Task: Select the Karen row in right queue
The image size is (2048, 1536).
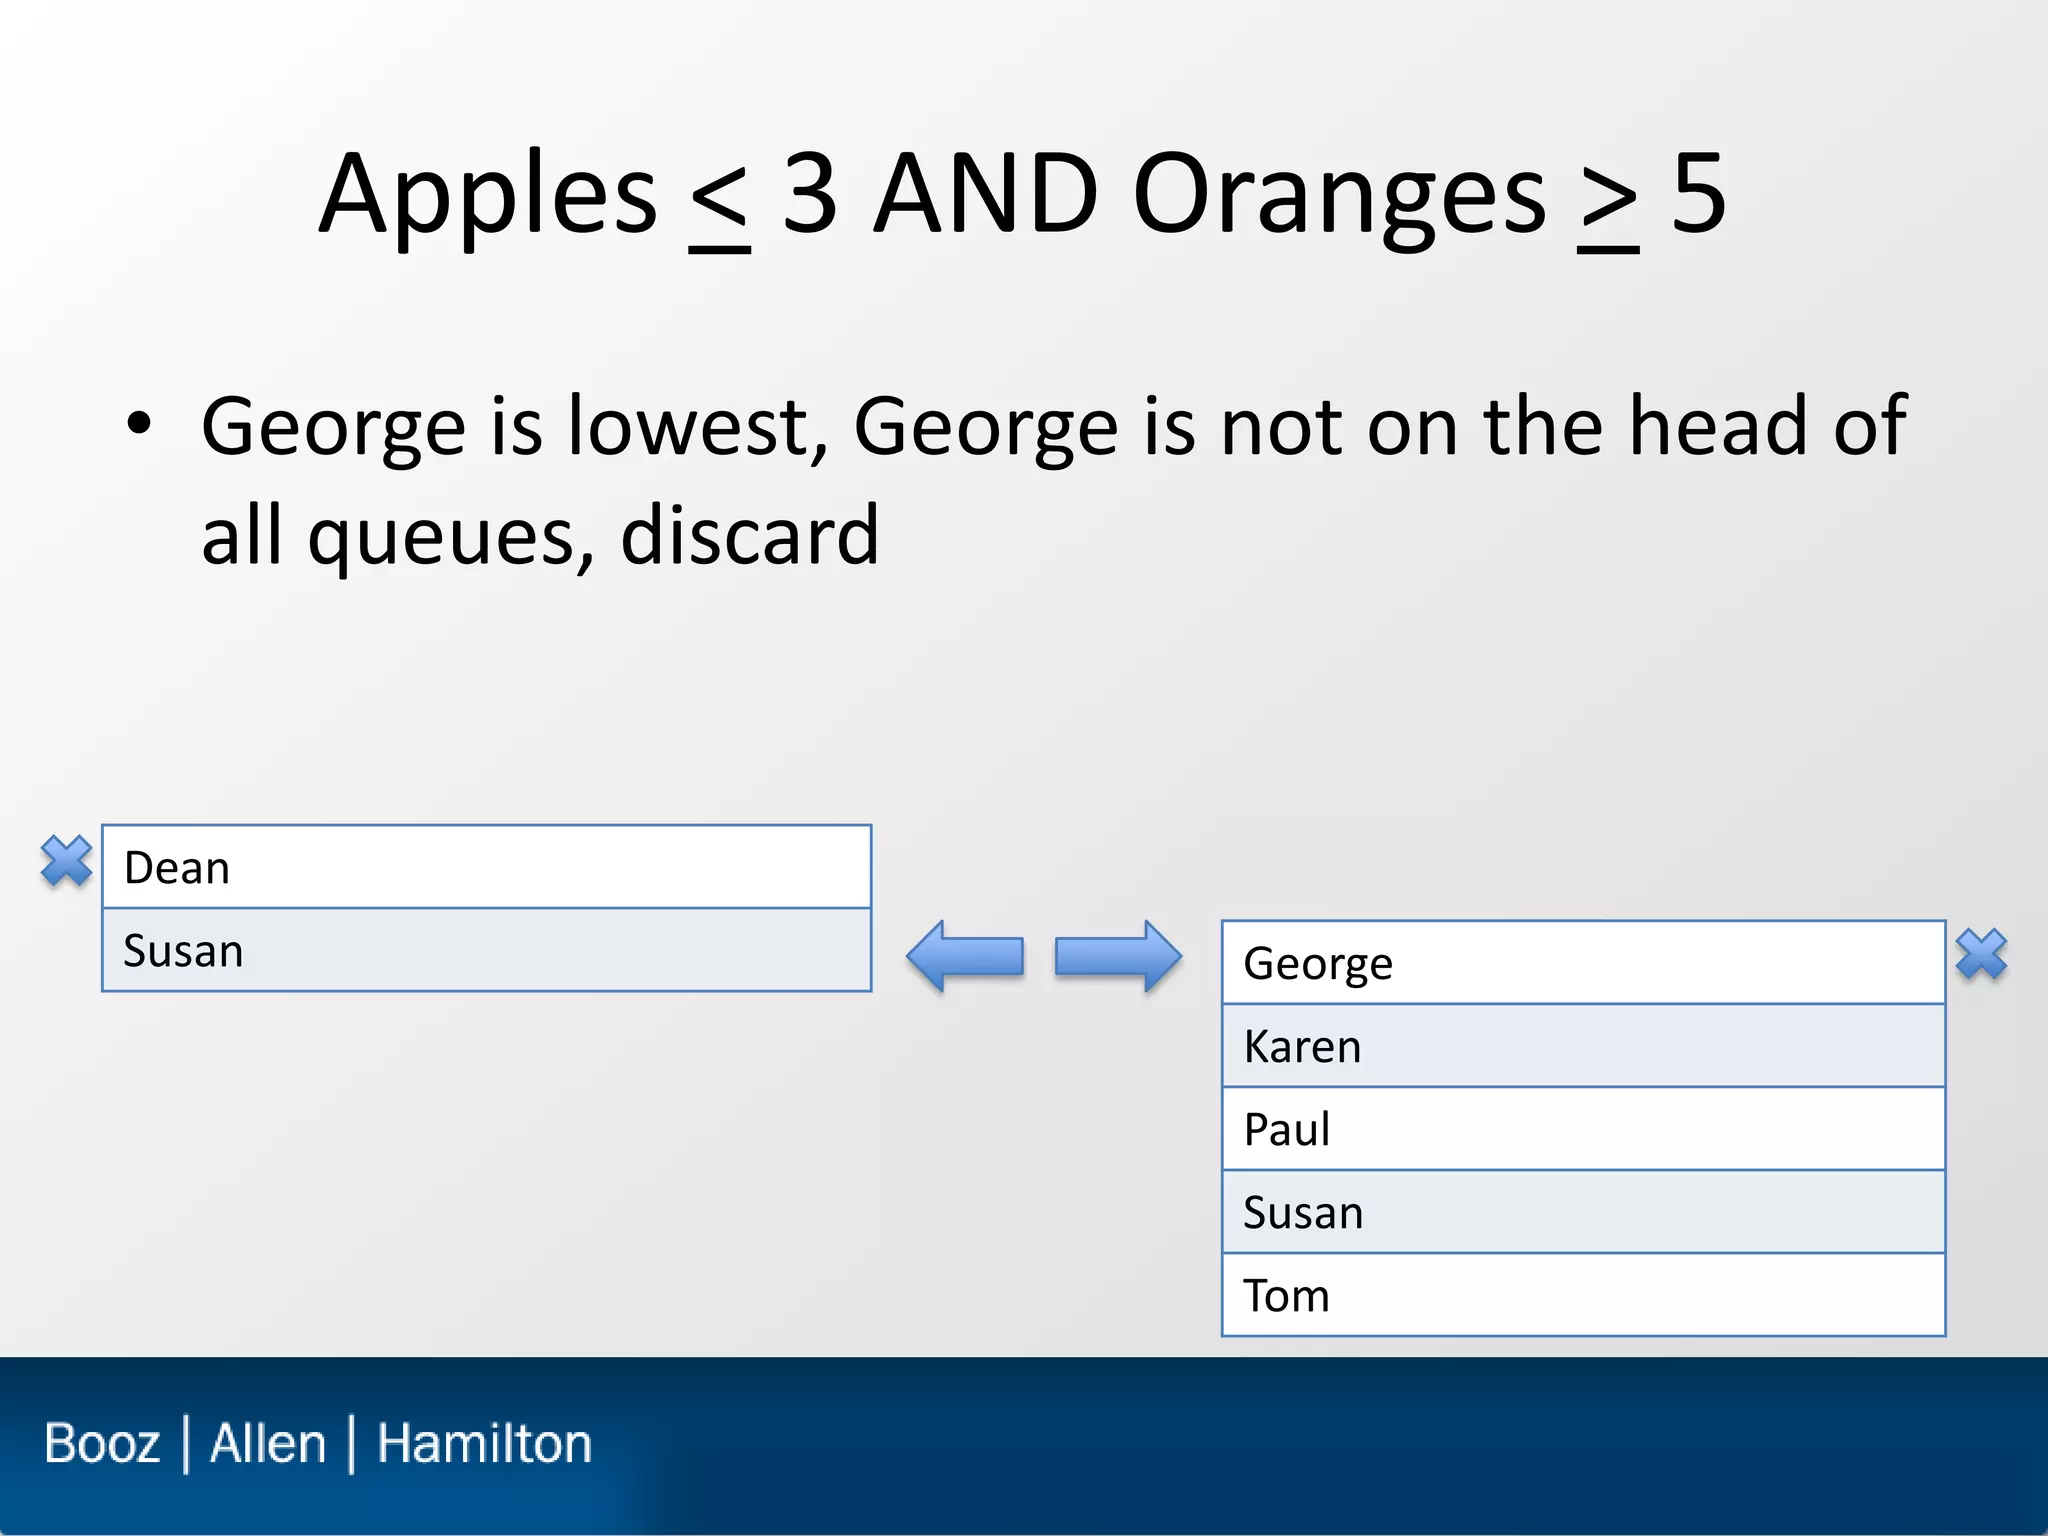Action: (x=1583, y=1046)
